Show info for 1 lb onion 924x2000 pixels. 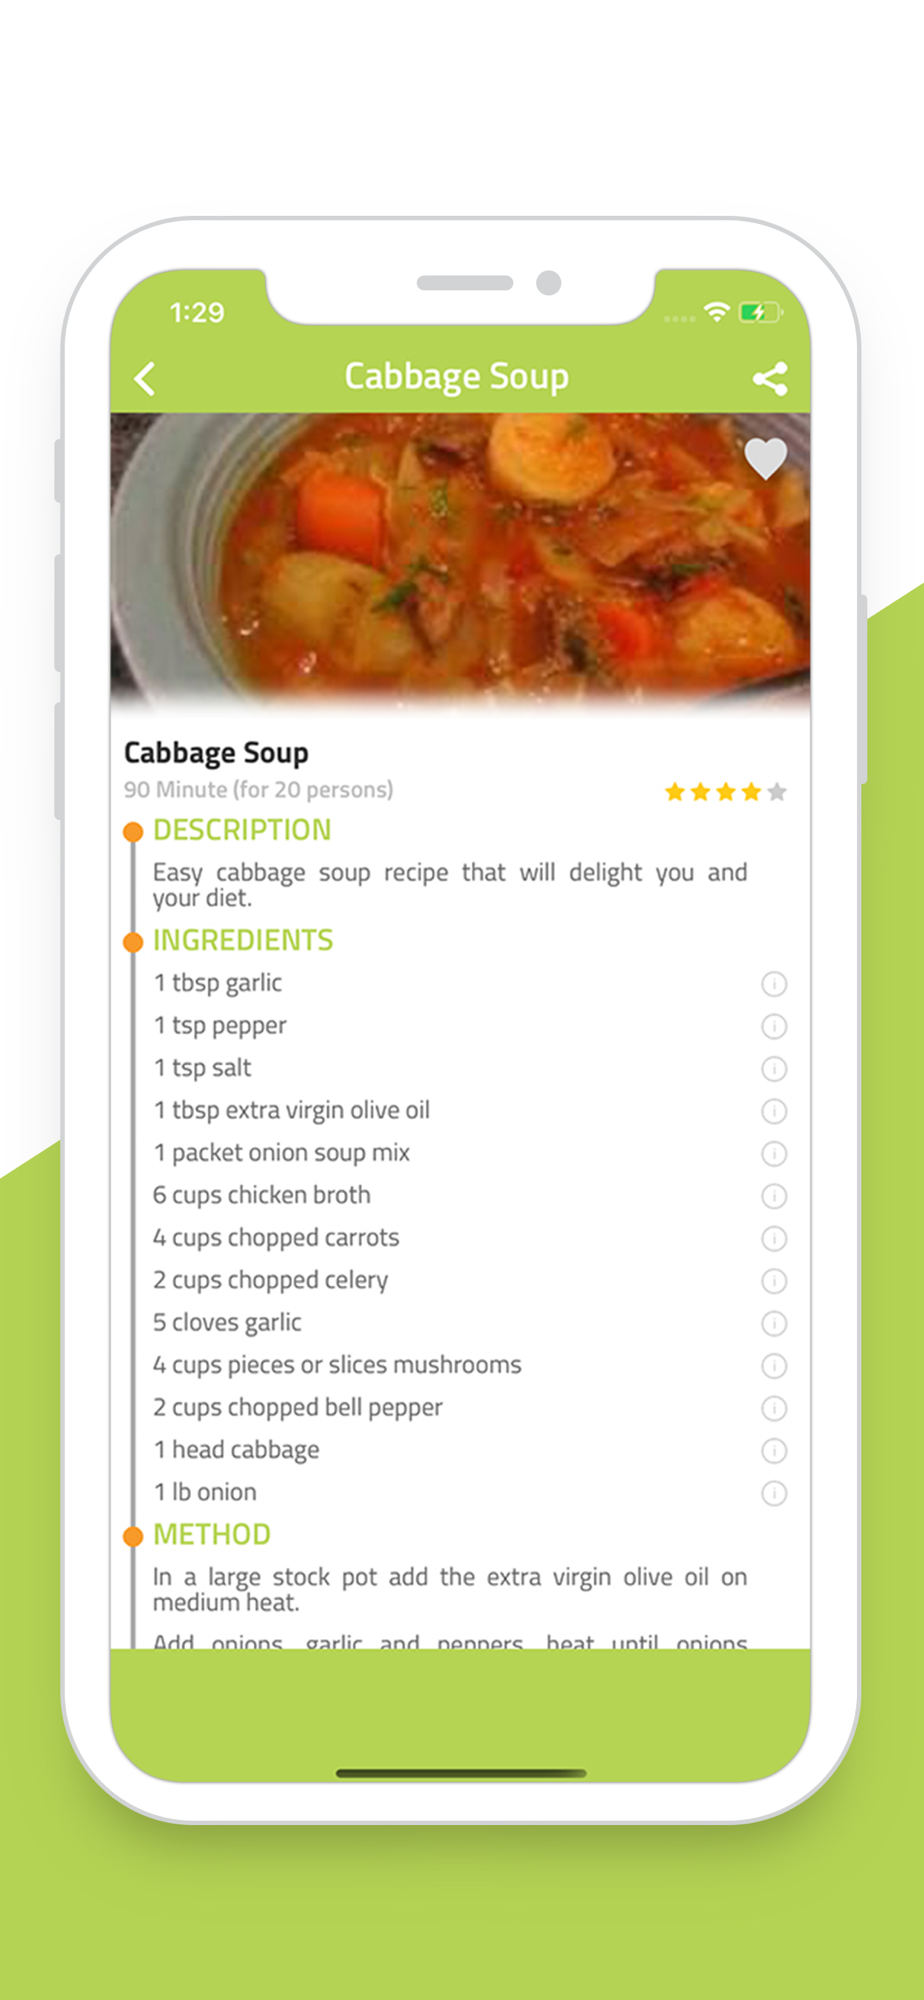coord(774,1494)
